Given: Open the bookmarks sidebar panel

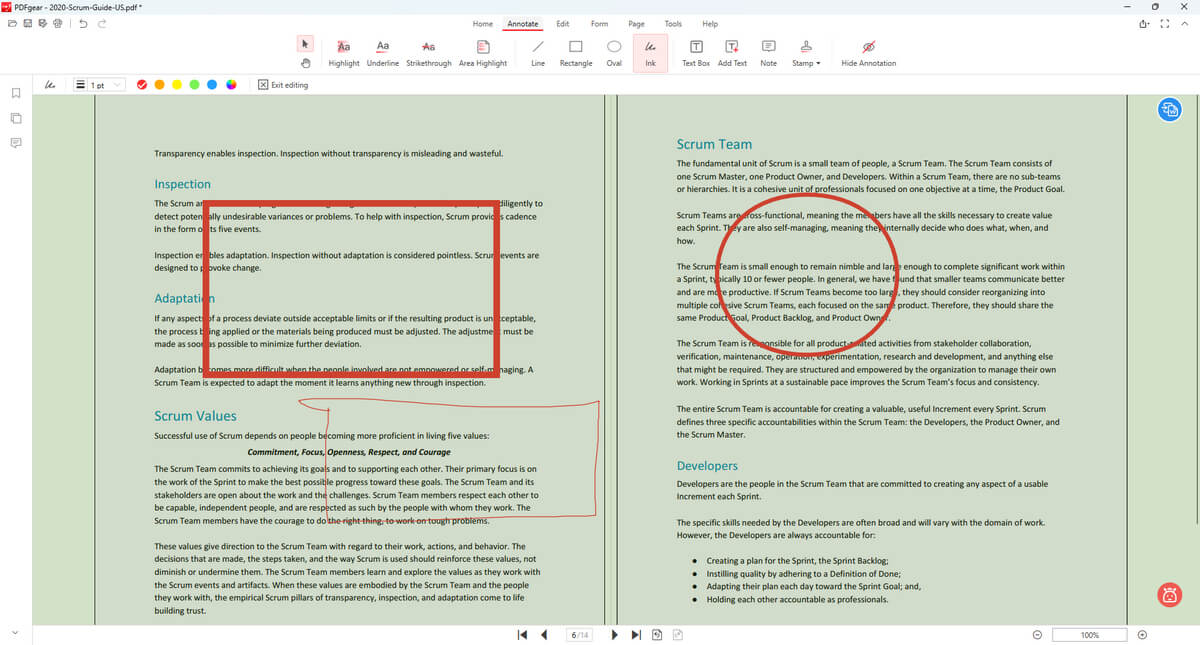Looking at the screenshot, I should 16,93.
